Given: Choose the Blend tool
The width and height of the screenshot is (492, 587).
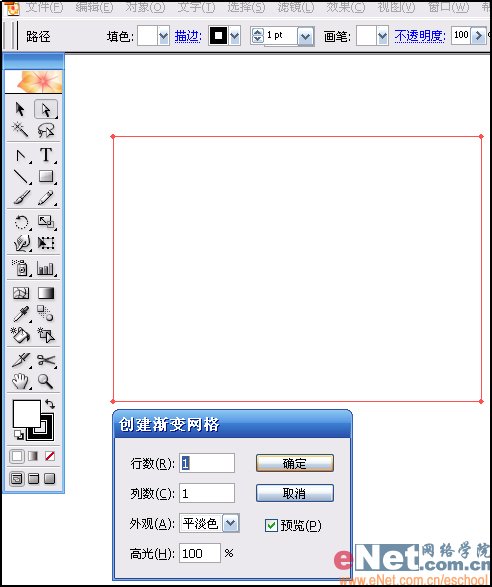Looking at the screenshot, I should tap(46, 314).
